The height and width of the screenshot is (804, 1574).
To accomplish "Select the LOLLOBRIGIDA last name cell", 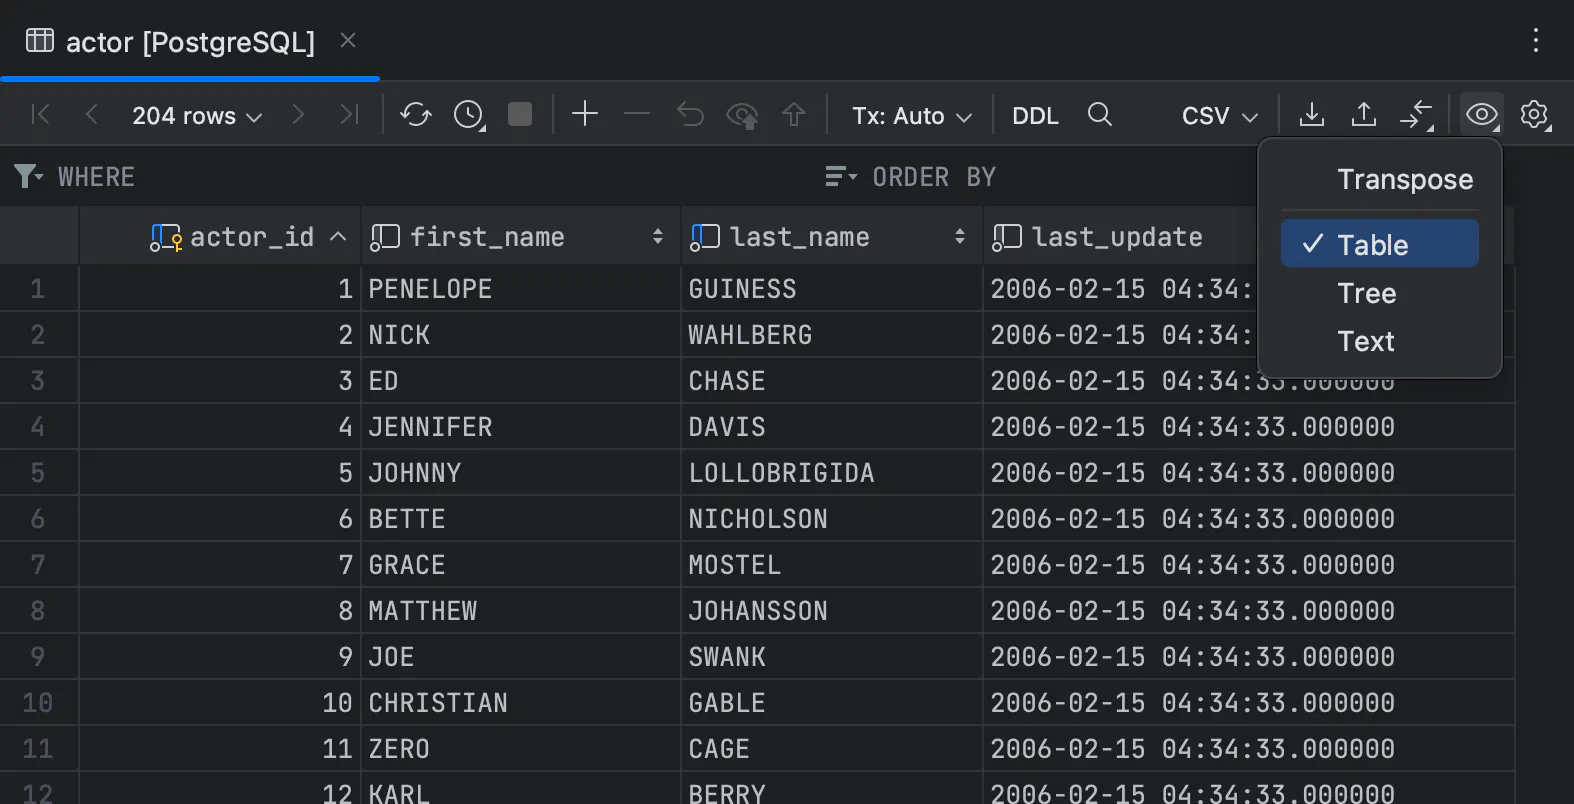I will [x=832, y=473].
